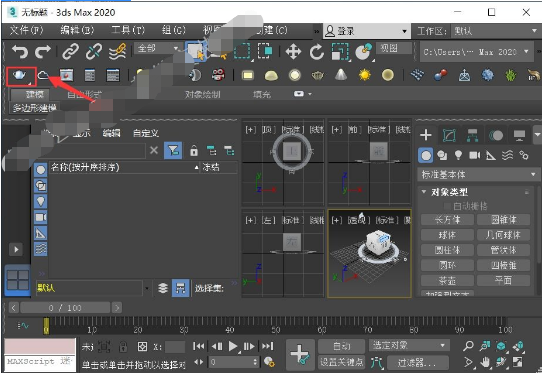
Task: Open the 组(G) menu
Action: tap(173, 31)
